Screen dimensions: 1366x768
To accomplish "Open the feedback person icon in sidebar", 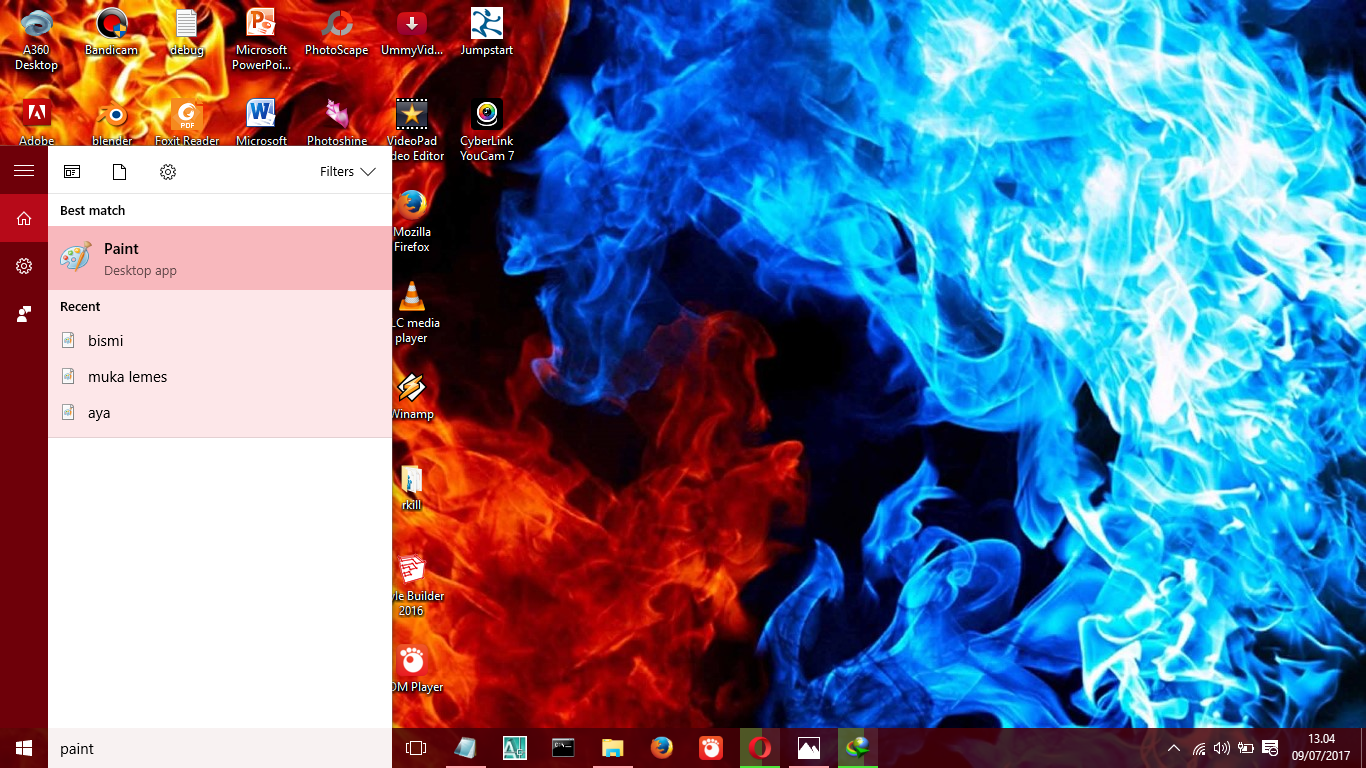I will point(24,314).
